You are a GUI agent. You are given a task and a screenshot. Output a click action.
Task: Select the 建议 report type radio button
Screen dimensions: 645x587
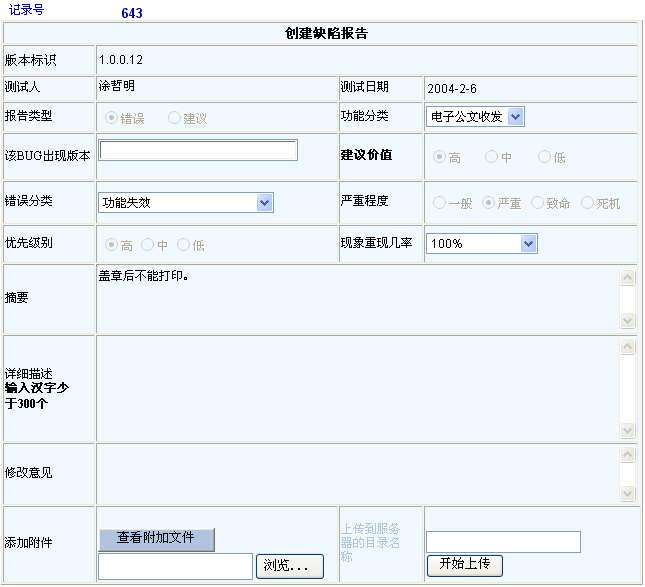pyautogui.click(x=174, y=118)
